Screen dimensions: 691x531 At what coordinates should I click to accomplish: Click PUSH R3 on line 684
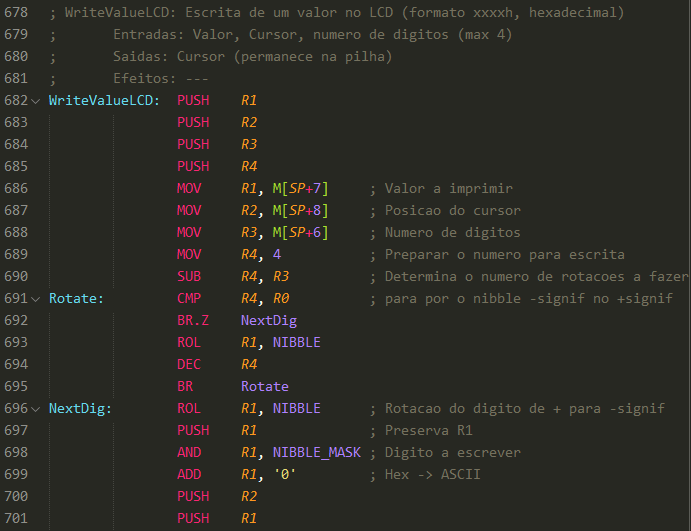point(217,145)
